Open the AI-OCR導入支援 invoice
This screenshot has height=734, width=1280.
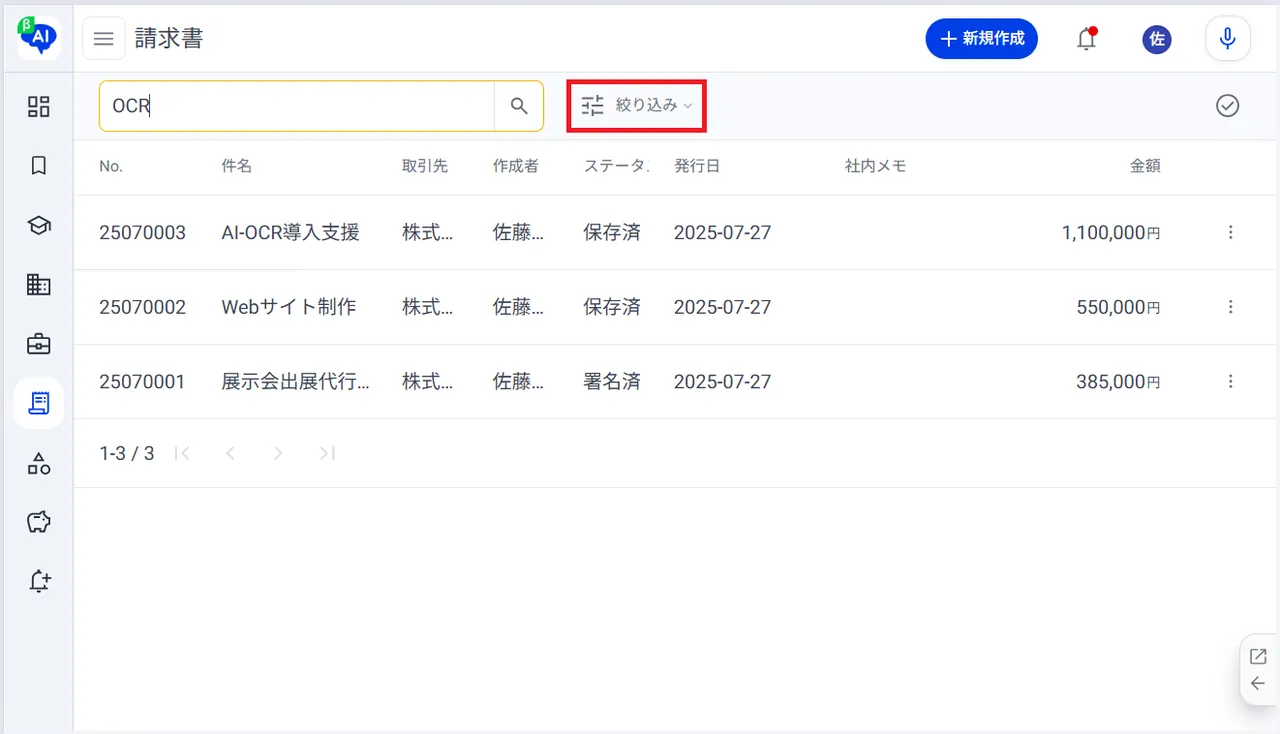(x=290, y=232)
